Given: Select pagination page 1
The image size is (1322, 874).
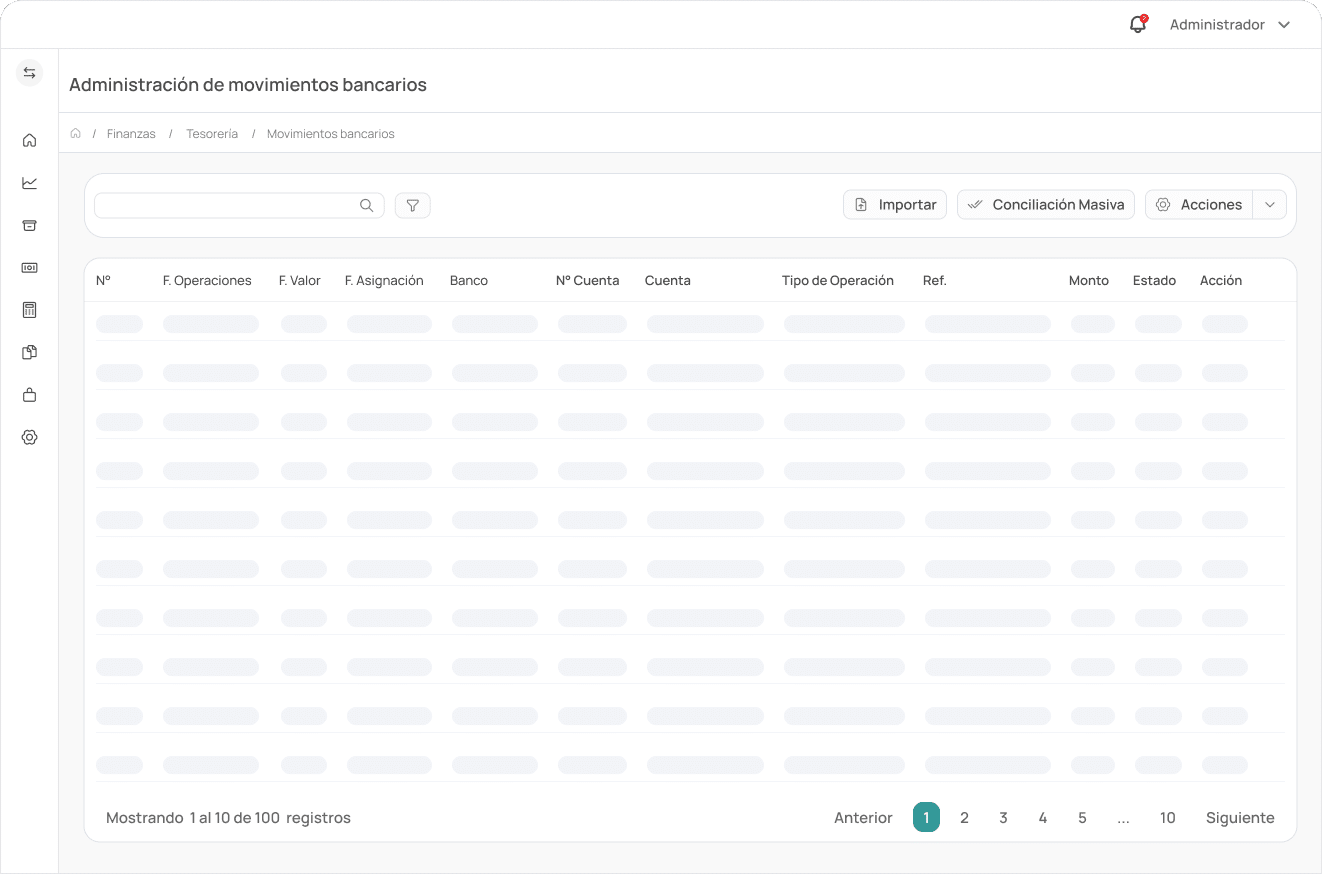Looking at the screenshot, I should [x=926, y=817].
